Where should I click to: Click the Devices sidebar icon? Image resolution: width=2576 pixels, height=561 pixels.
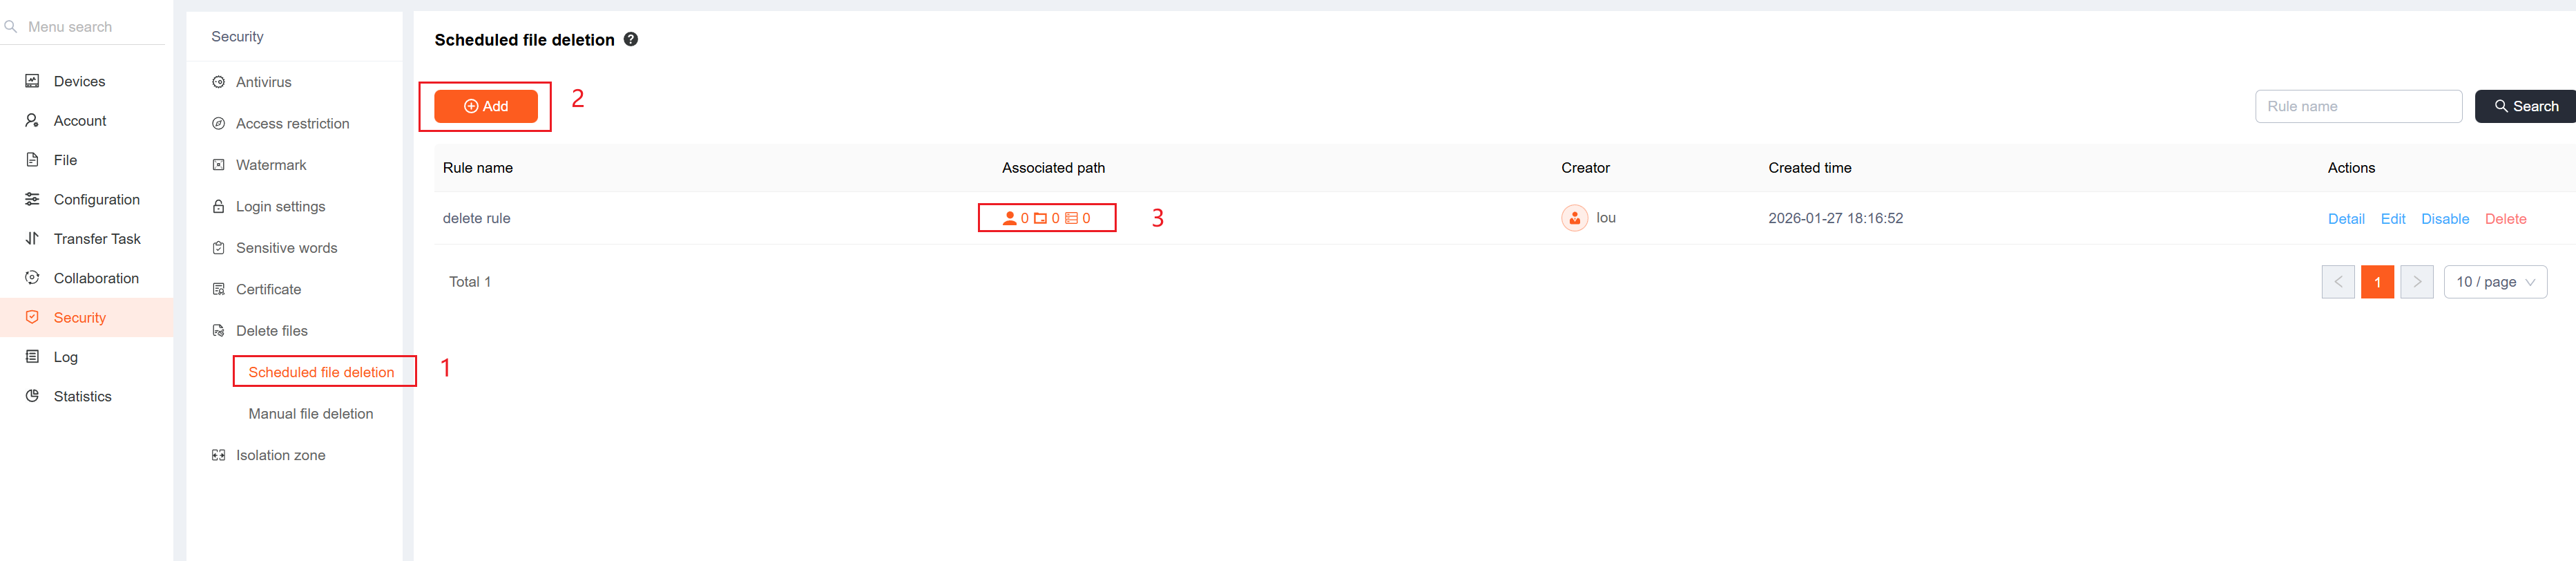click(32, 81)
